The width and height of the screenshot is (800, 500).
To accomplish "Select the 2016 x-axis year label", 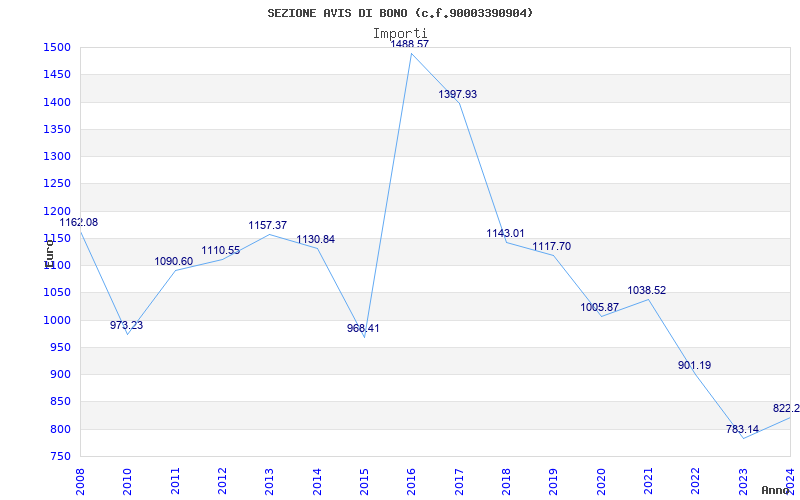I will (411, 482).
